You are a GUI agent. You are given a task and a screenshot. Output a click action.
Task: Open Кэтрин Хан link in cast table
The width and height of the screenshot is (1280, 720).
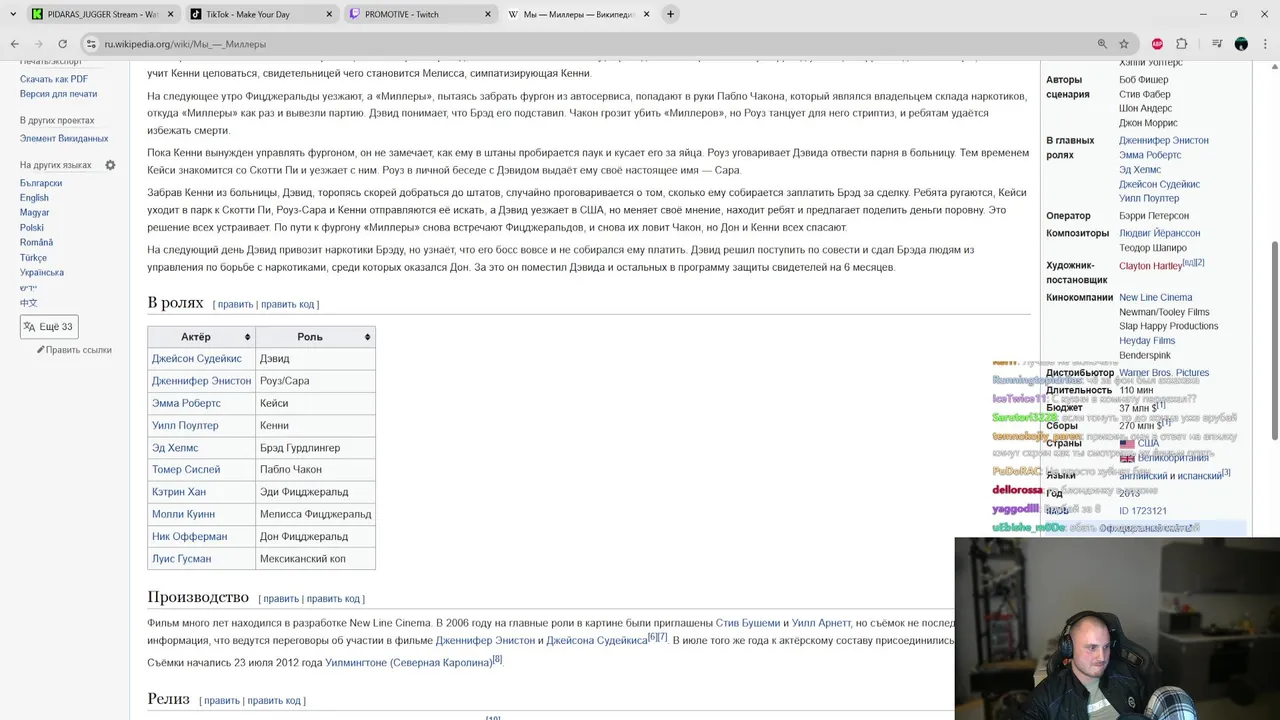click(179, 492)
